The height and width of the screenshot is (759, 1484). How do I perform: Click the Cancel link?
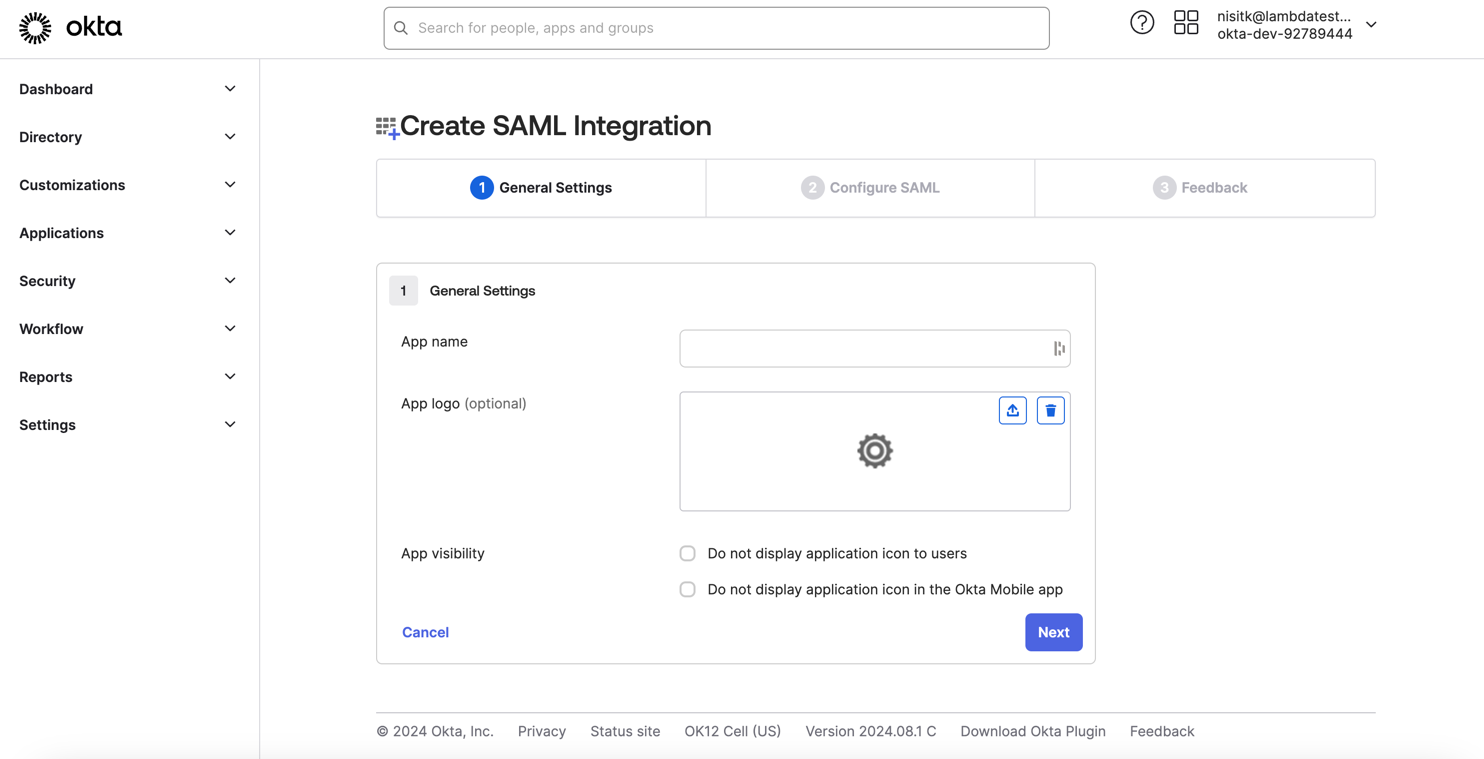click(425, 632)
